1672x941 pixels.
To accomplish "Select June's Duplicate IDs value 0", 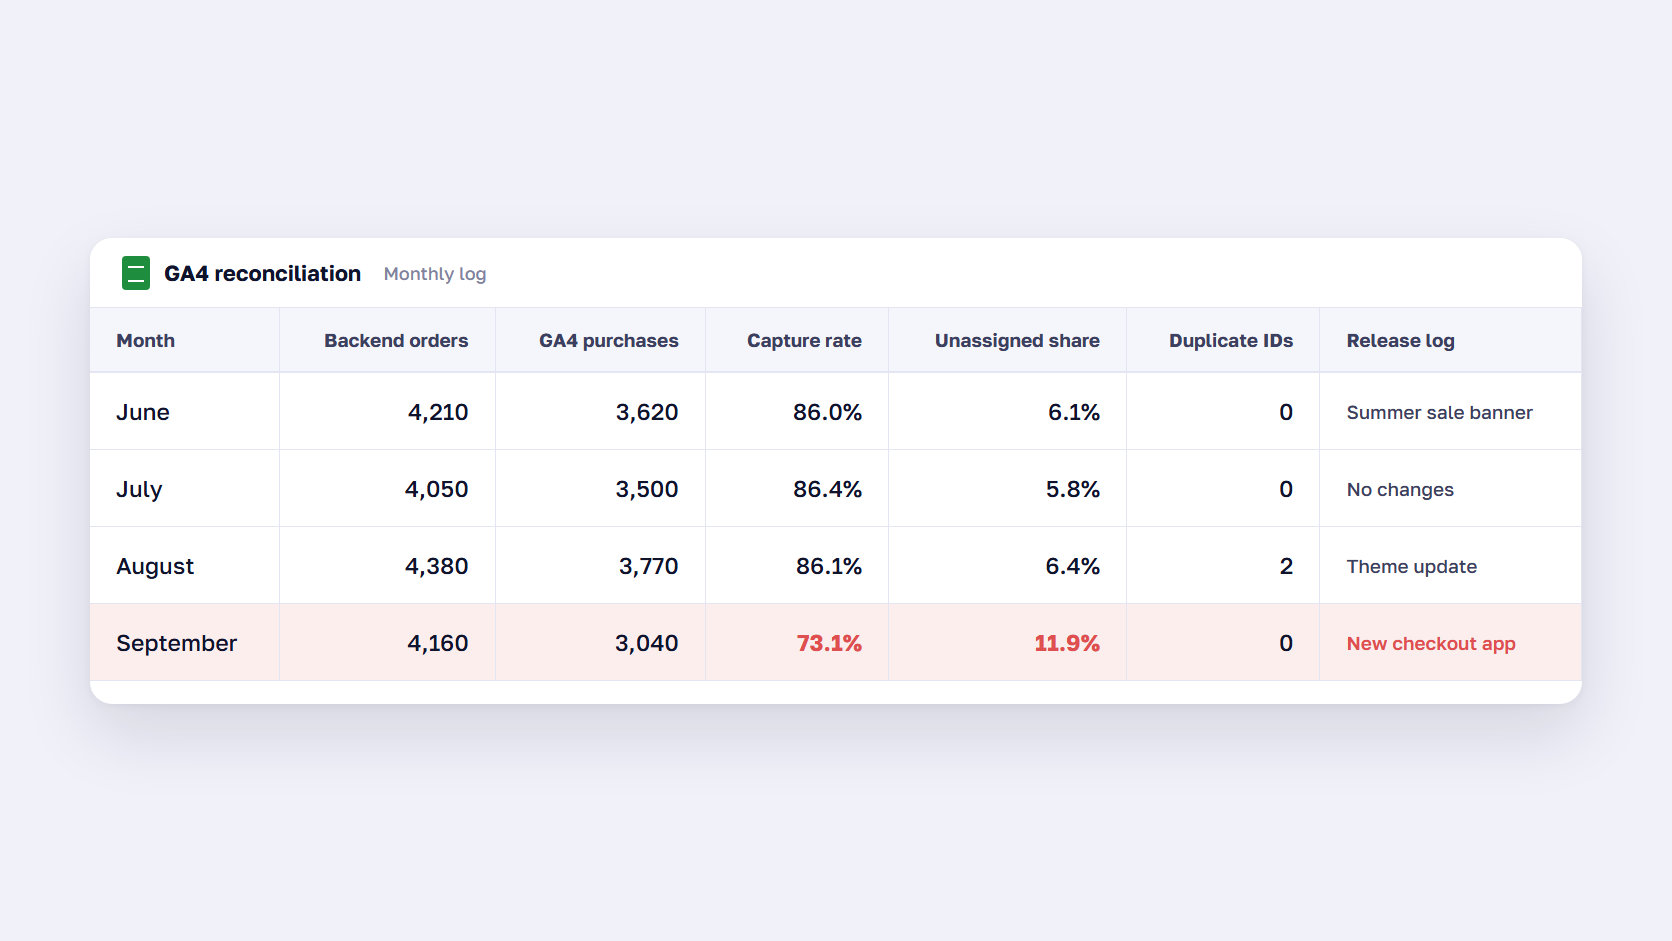I will click(x=1286, y=412).
